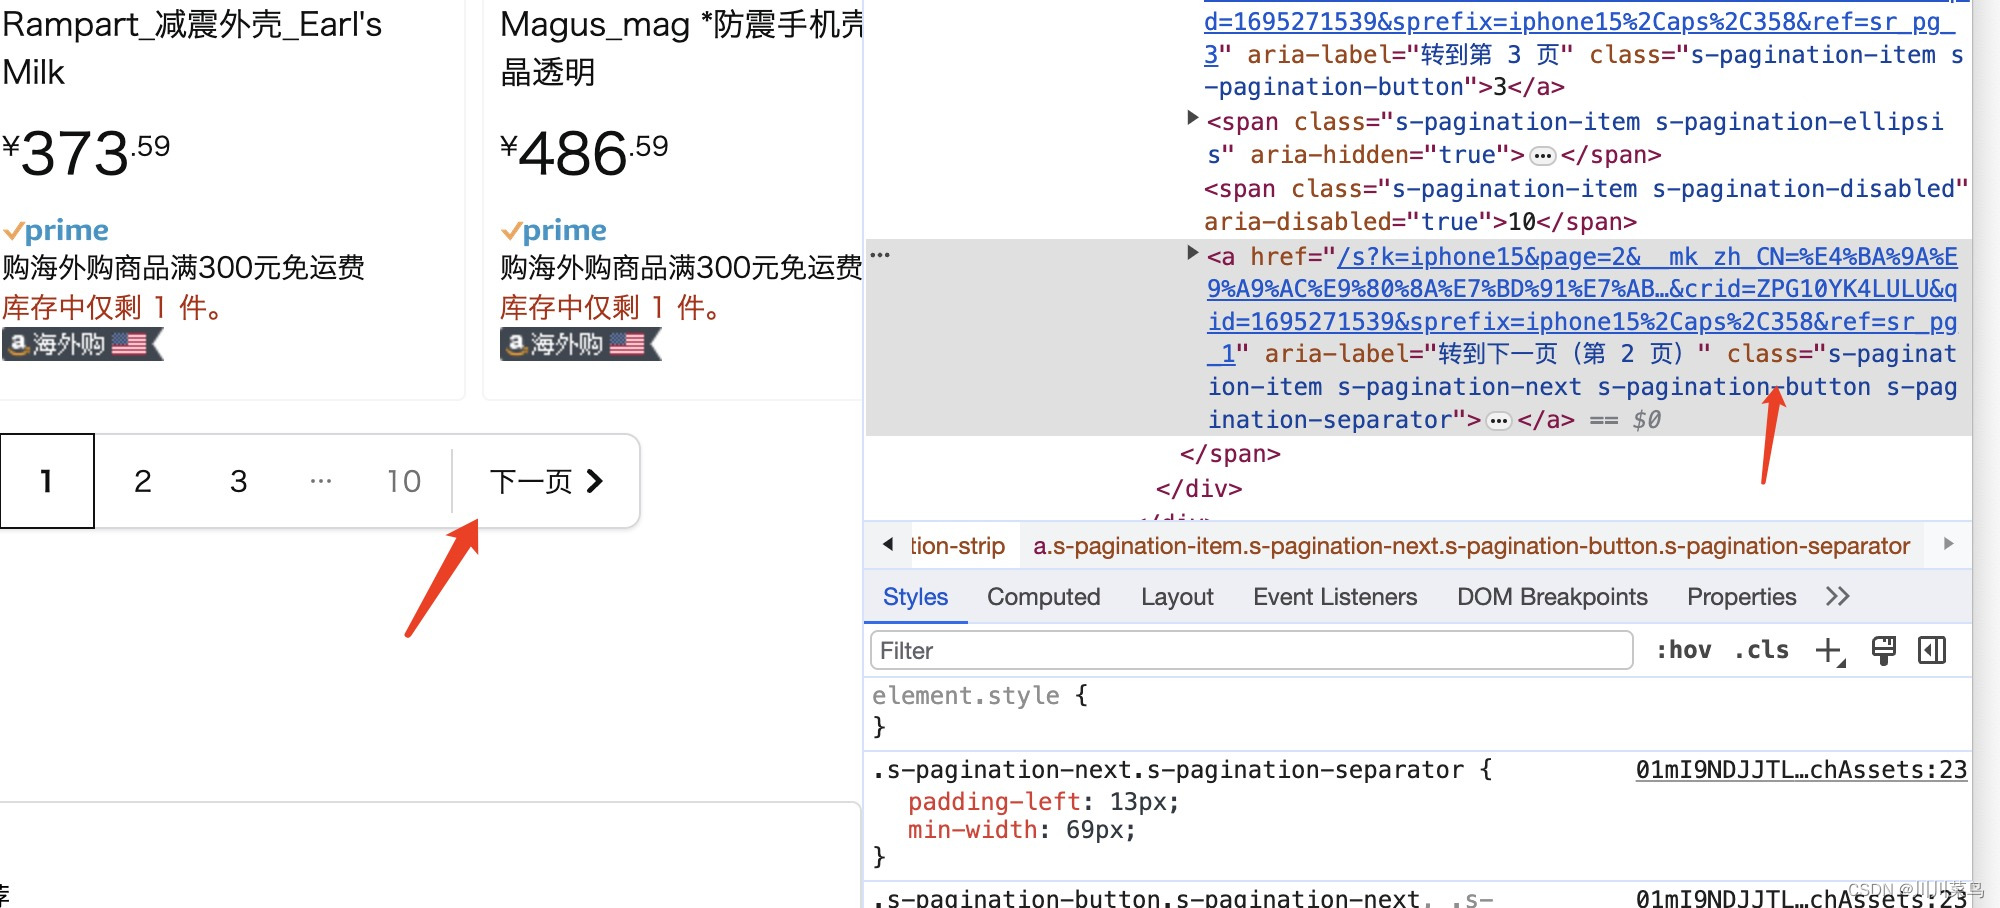Expand the collapsed ellipsis in pagination-ellipsis span
Image resolution: width=2000 pixels, height=908 pixels.
pos(1543,156)
